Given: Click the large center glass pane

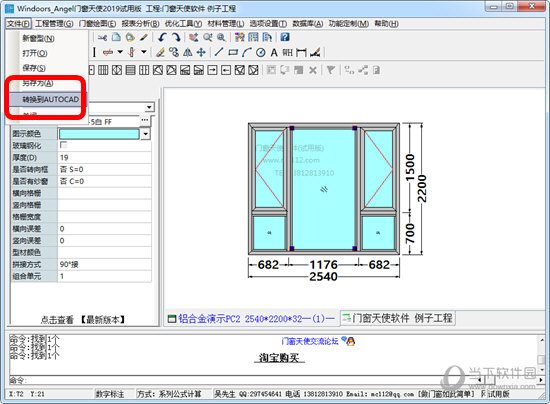Looking at the screenshot, I should tap(323, 189).
